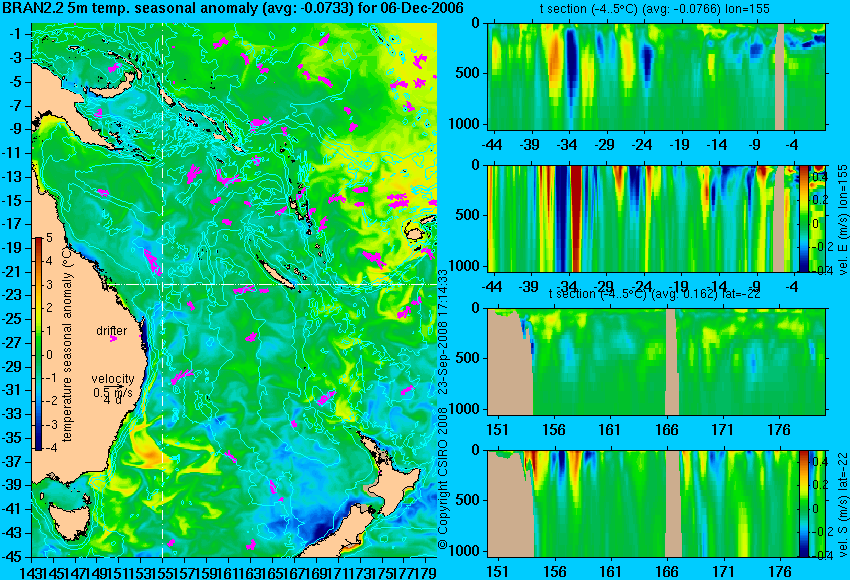
Task: Click the Tasmania landmass on the map
Action: tap(68, 520)
